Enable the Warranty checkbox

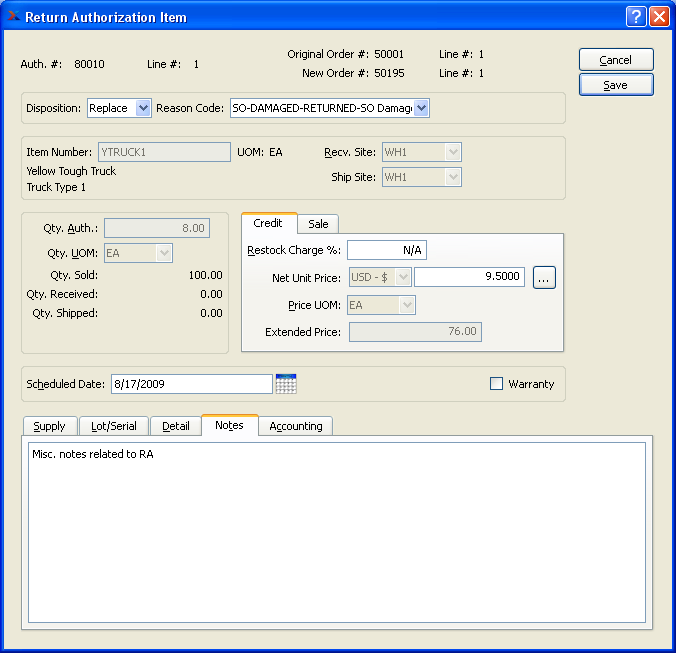tap(497, 384)
